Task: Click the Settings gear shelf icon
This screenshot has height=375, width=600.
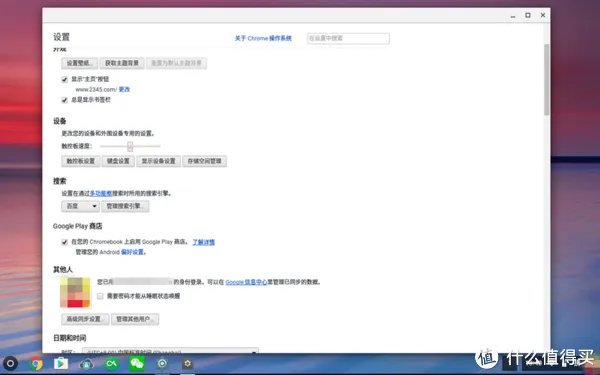Action: tap(188, 363)
